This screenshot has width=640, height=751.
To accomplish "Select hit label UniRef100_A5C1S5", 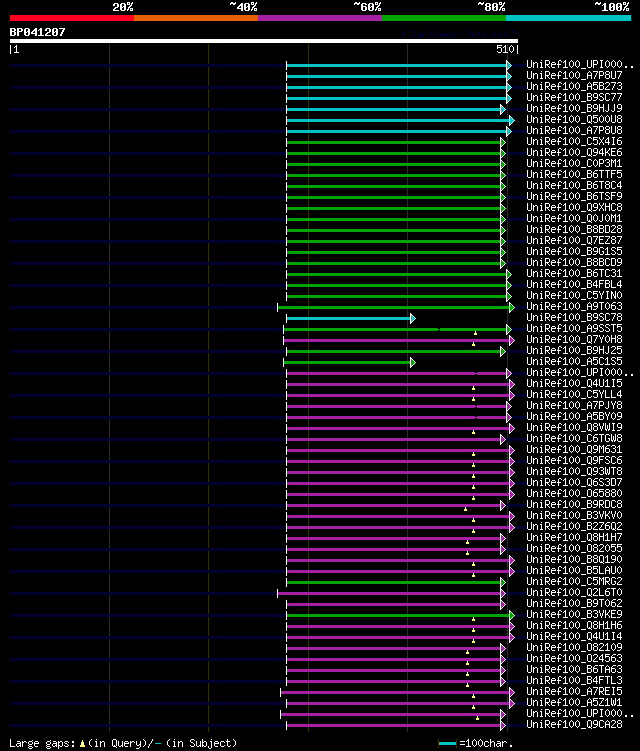I will point(574,362).
